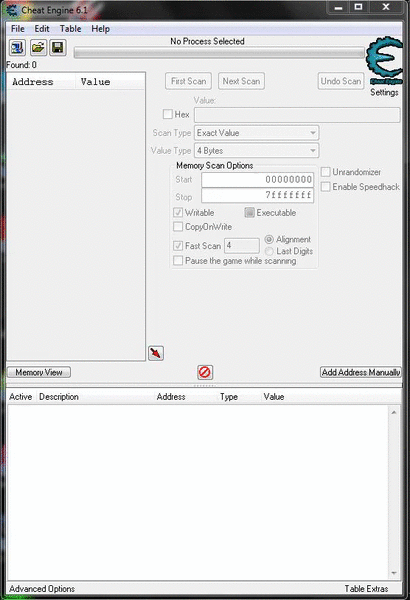Clear the address list with the red no-entry icon
This screenshot has width=410, height=600.
(x=205, y=372)
